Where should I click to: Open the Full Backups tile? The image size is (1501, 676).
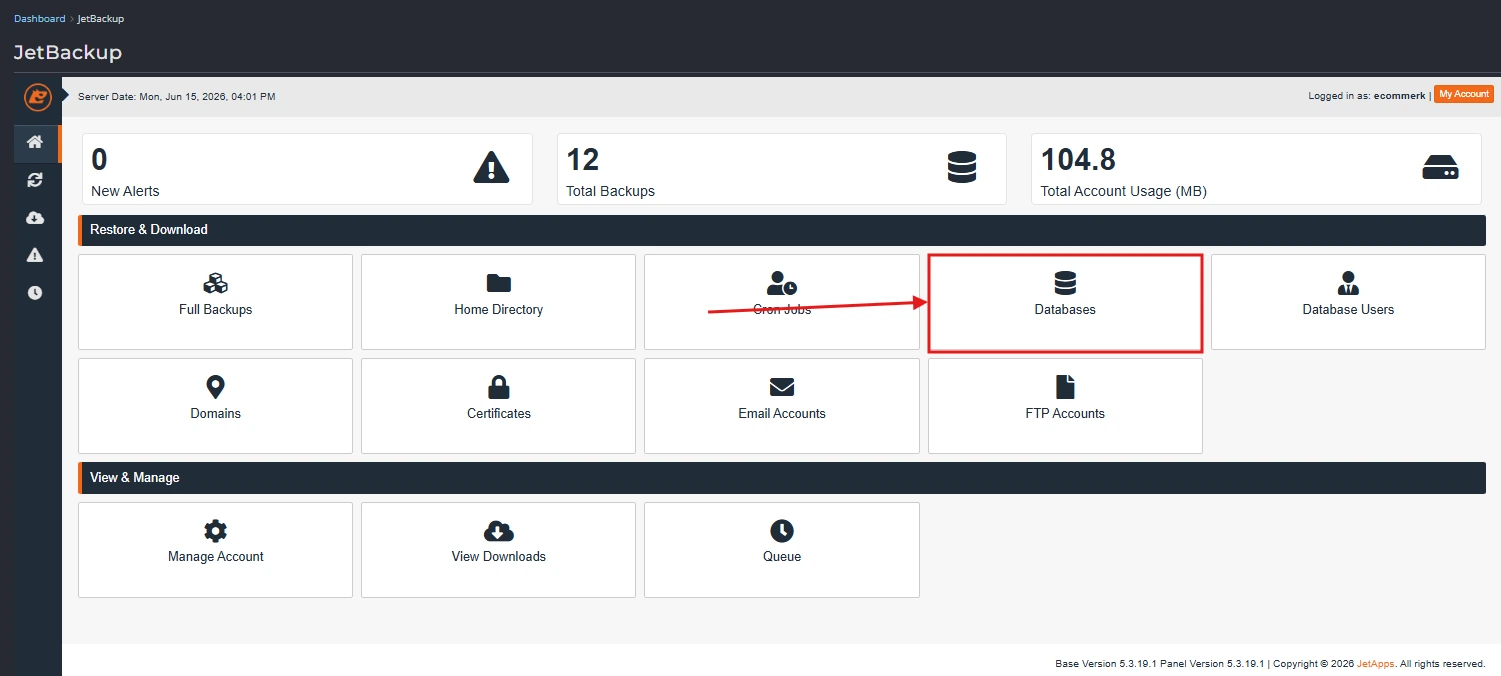215,302
